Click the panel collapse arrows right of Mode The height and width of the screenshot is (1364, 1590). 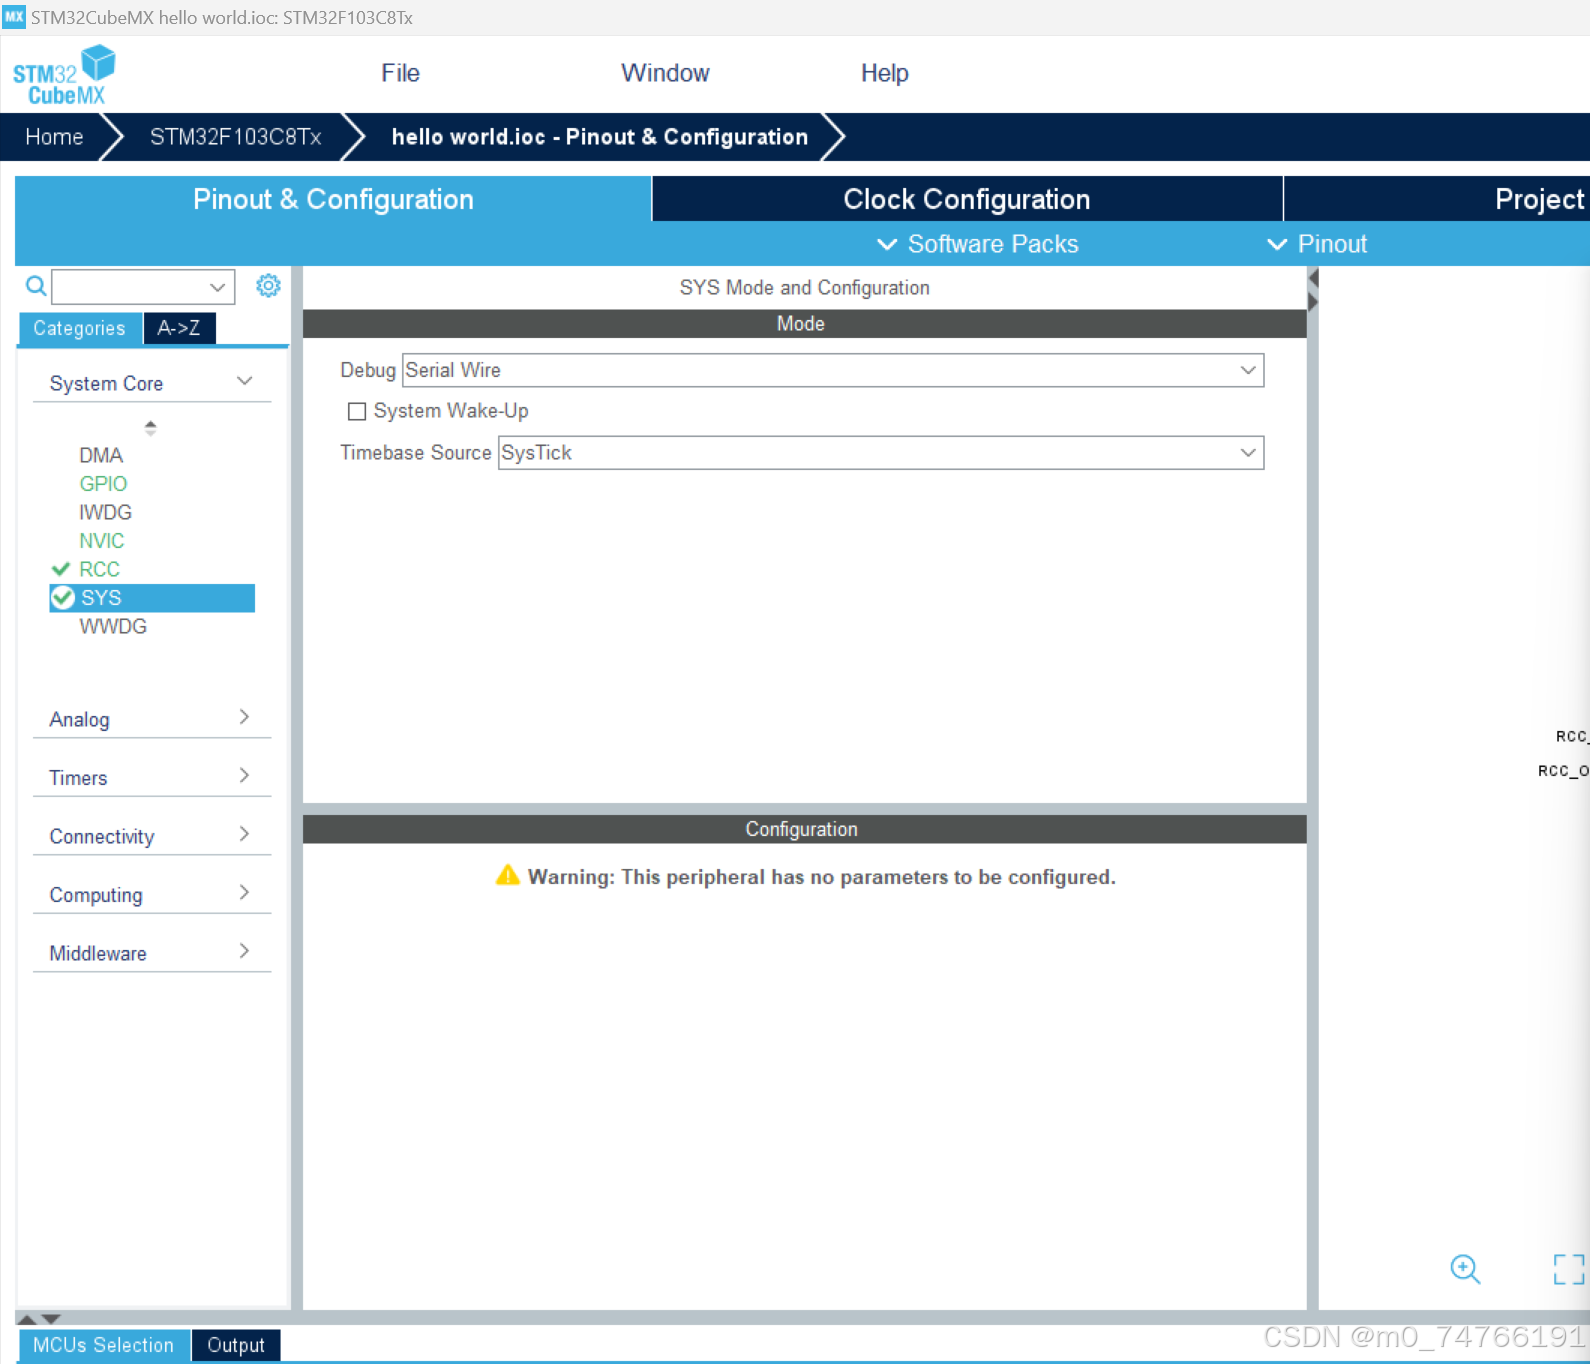[1313, 290]
